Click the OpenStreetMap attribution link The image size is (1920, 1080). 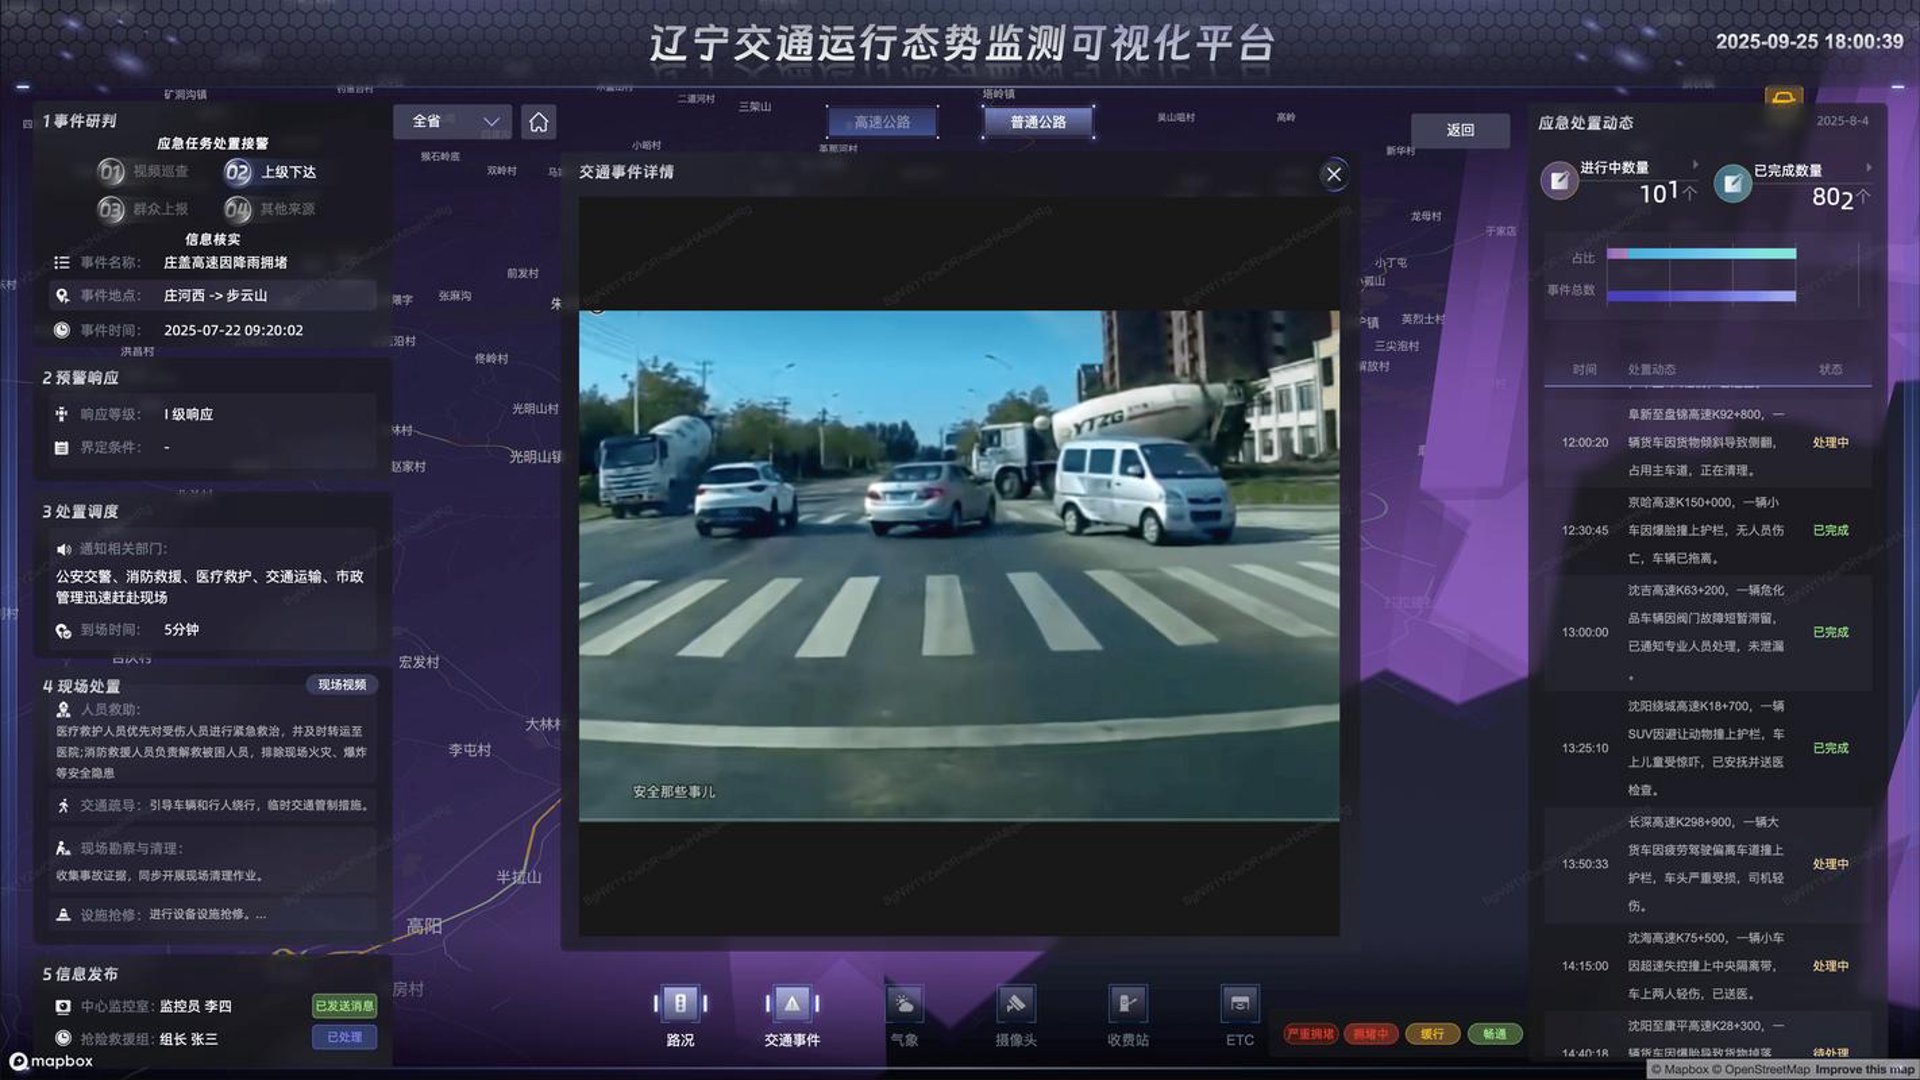(x=1760, y=1069)
